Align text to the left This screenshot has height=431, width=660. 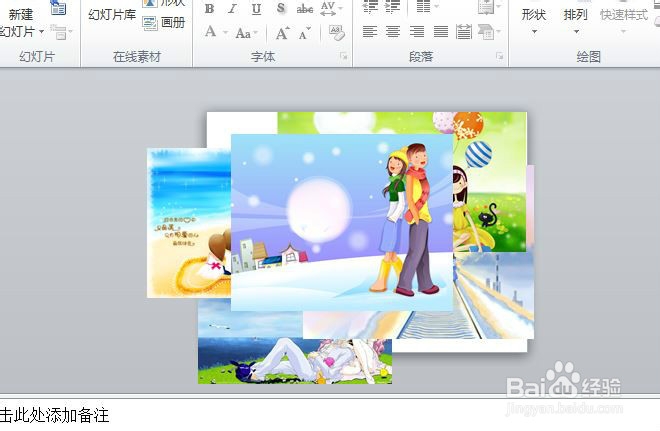370,32
